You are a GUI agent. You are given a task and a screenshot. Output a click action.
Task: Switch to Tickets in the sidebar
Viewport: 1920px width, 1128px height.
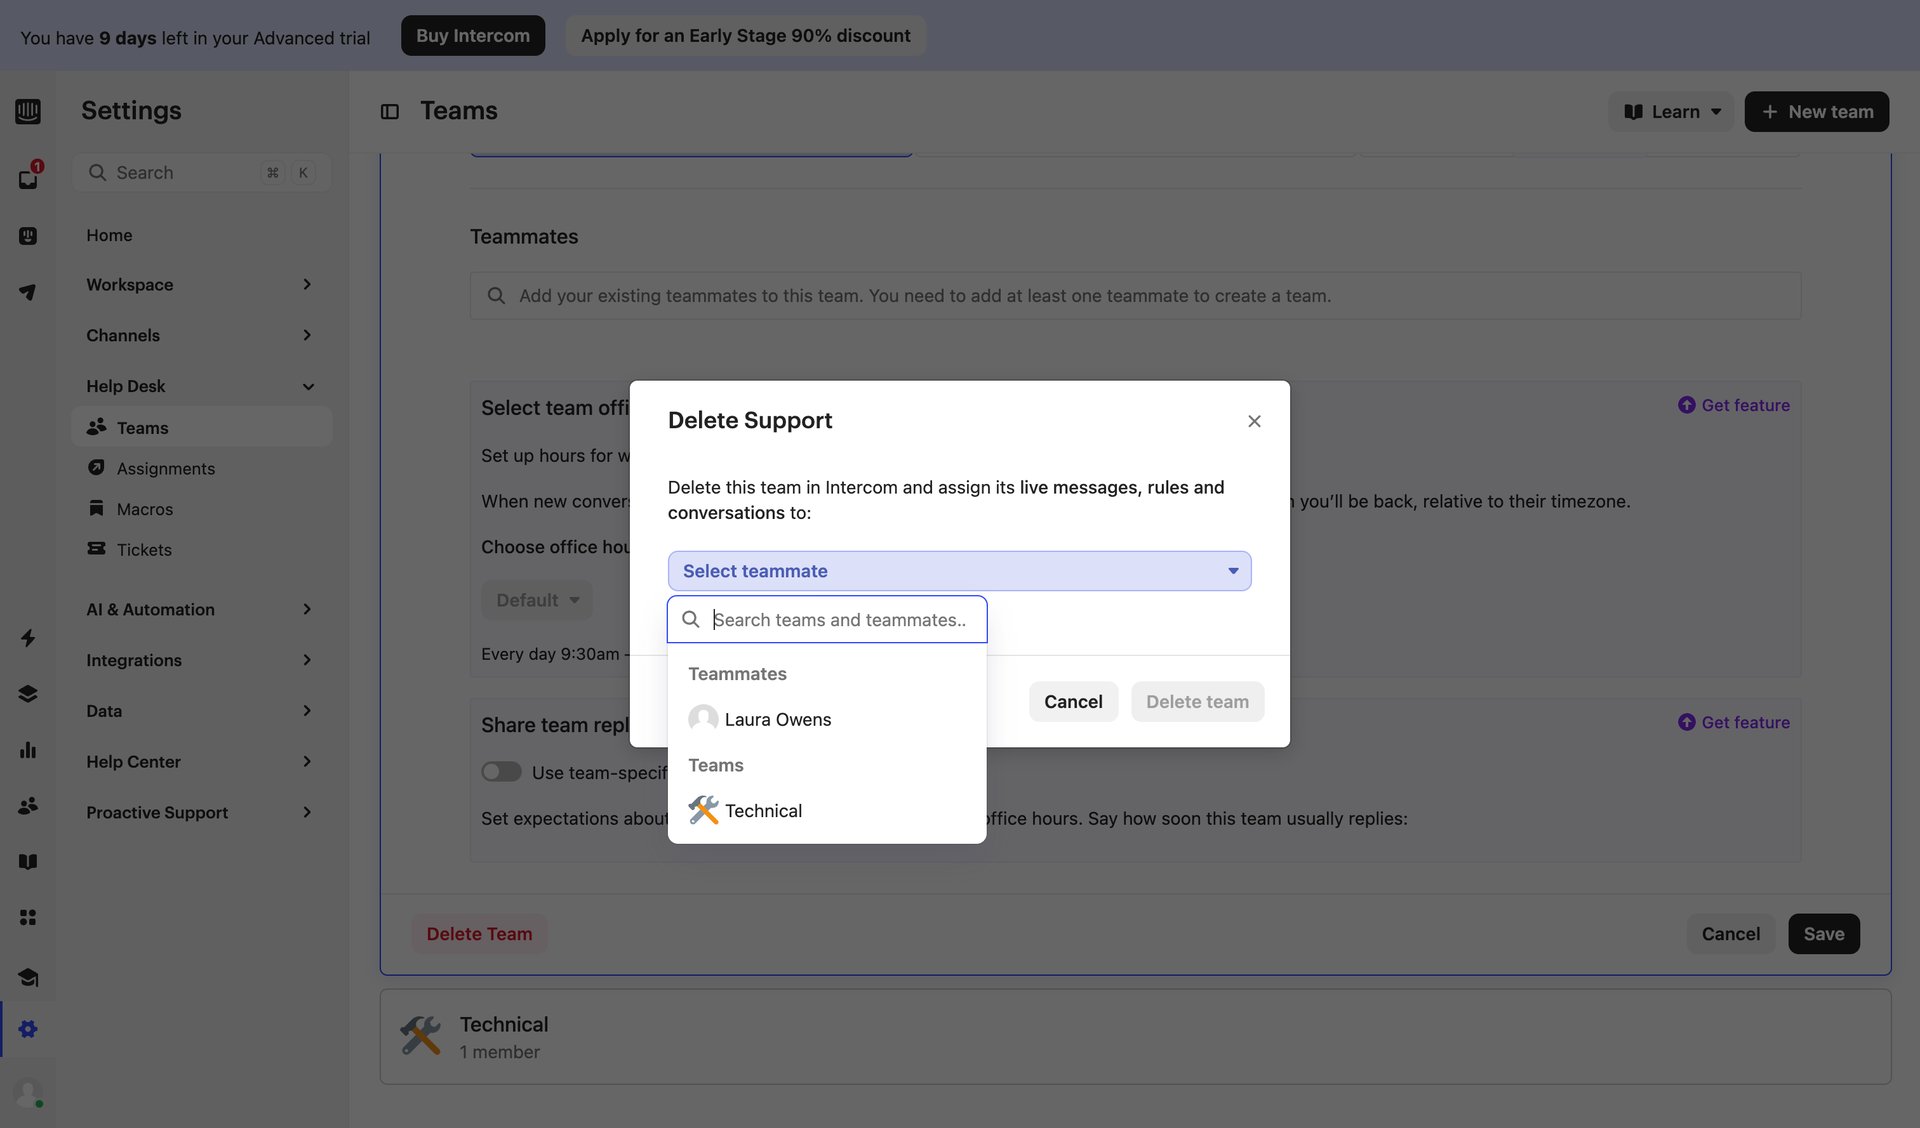pos(143,549)
